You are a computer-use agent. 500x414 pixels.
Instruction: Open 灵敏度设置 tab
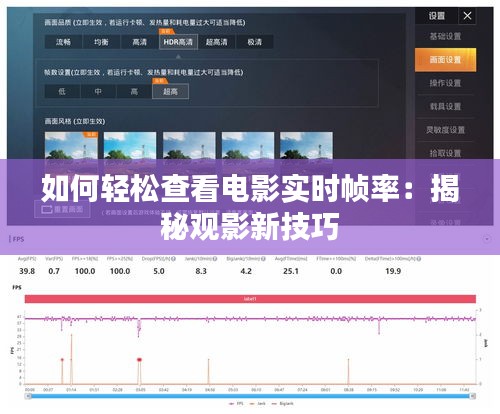(x=445, y=130)
